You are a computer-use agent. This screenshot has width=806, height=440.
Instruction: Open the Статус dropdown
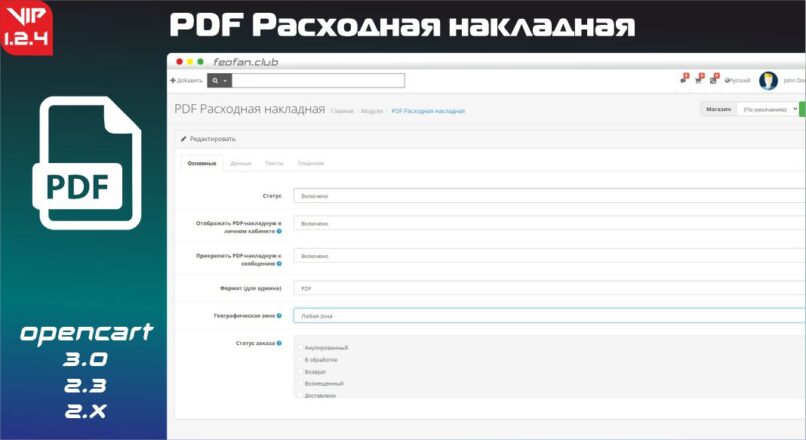[549, 196]
